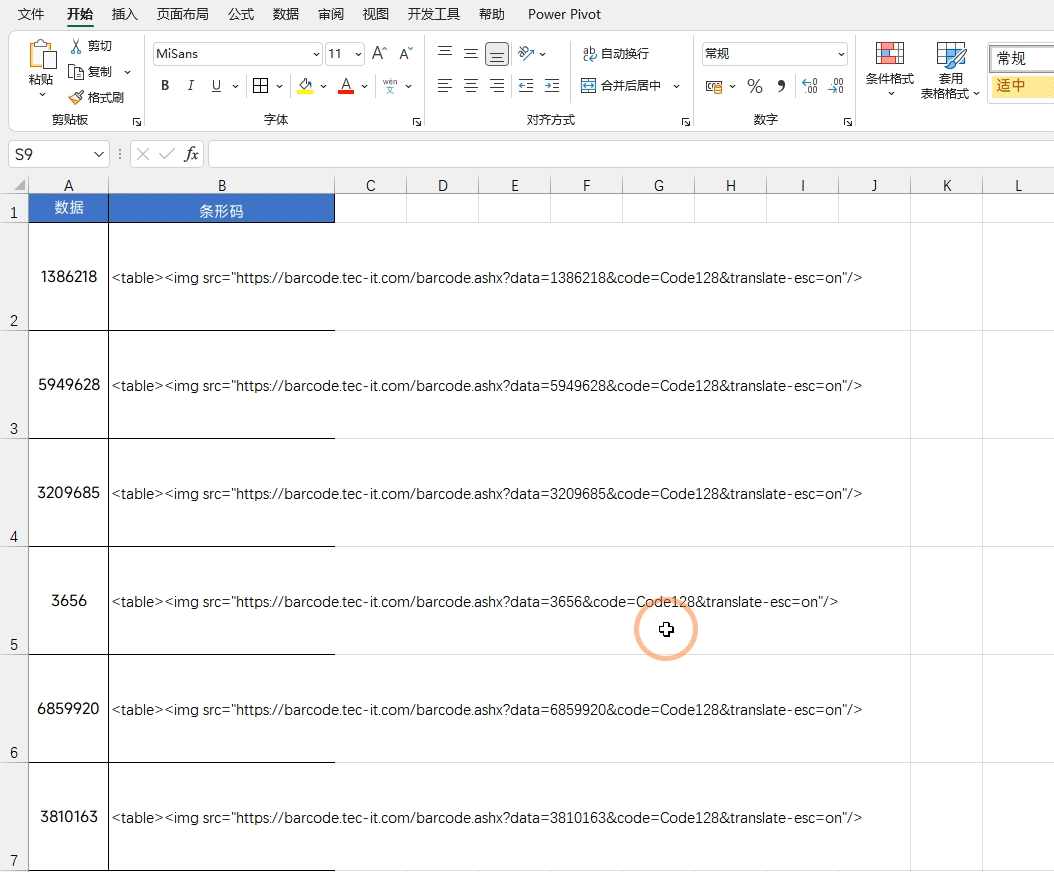
Task: Apply the 适中 cell style
Action: click(1022, 86)
